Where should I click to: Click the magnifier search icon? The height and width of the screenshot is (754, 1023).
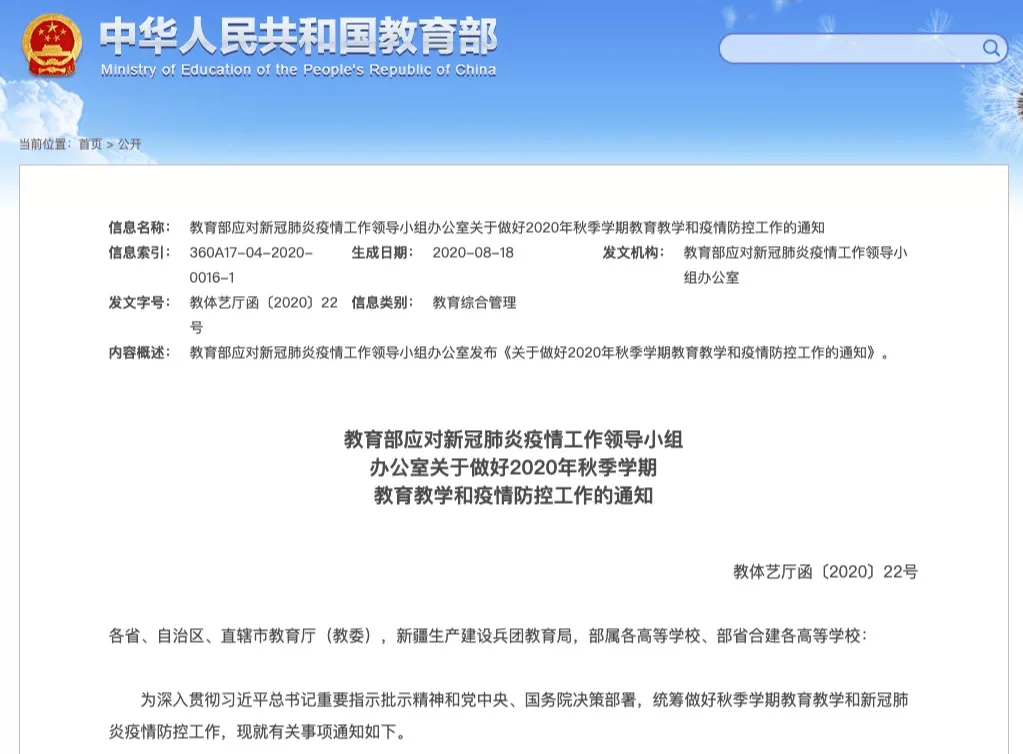[x=991, y=48]
